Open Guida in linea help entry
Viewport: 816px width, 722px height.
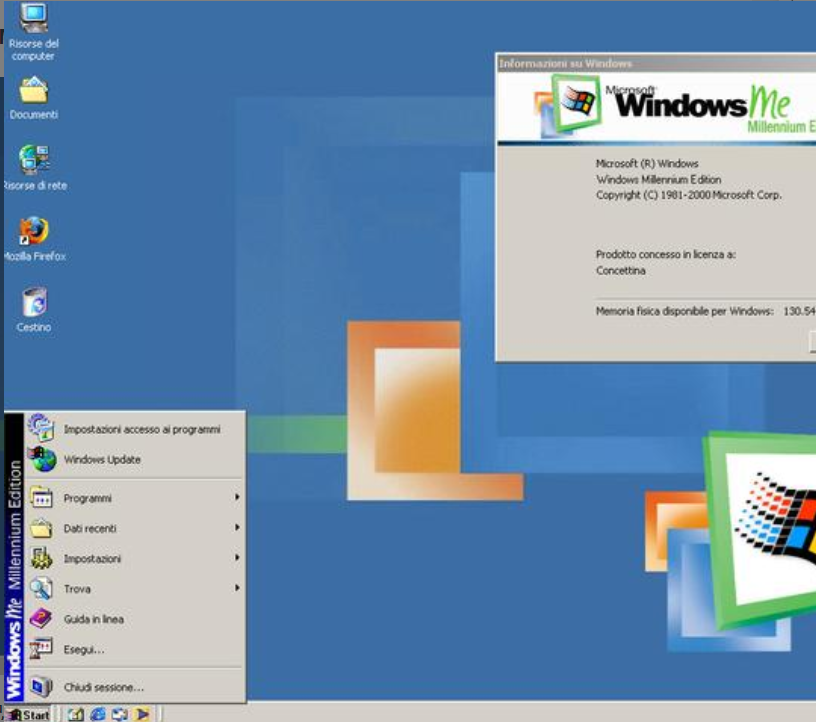point(93,619)
